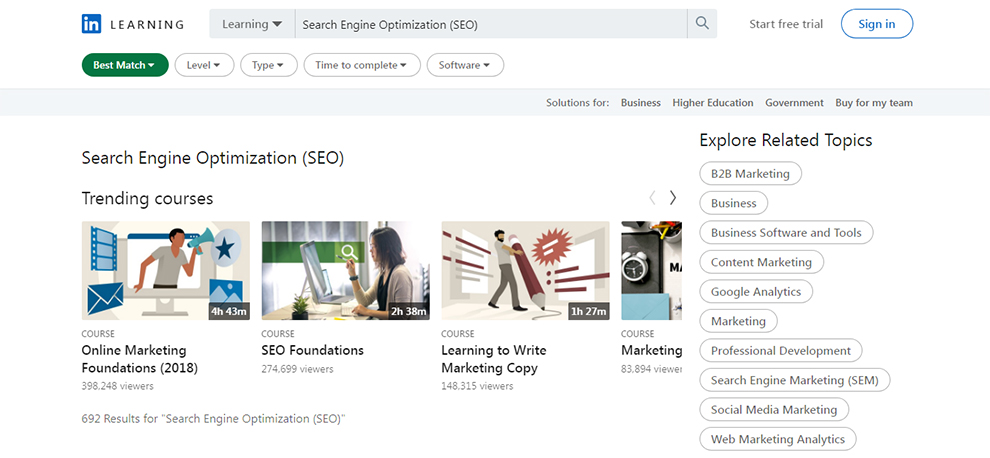Select the Business Software and Tools chip
This screenshot has height=458, width=990.
coord(786,232)
